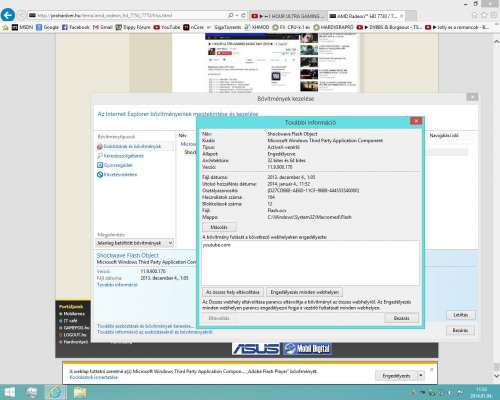The width and height of the screenshot is (500, 400).
Task: Open dropdown arrow beside Engedélyezés button
Action: coord(421,376)
